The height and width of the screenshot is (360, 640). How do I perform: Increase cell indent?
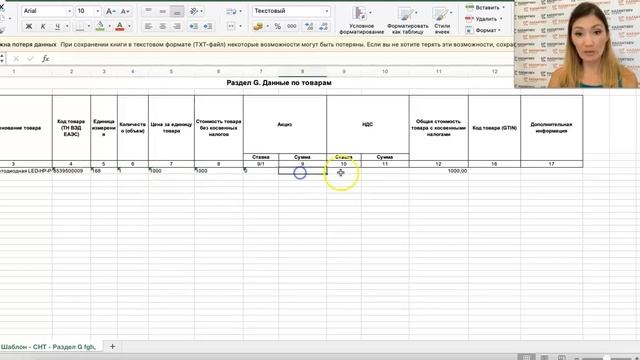tap(208, 27)
